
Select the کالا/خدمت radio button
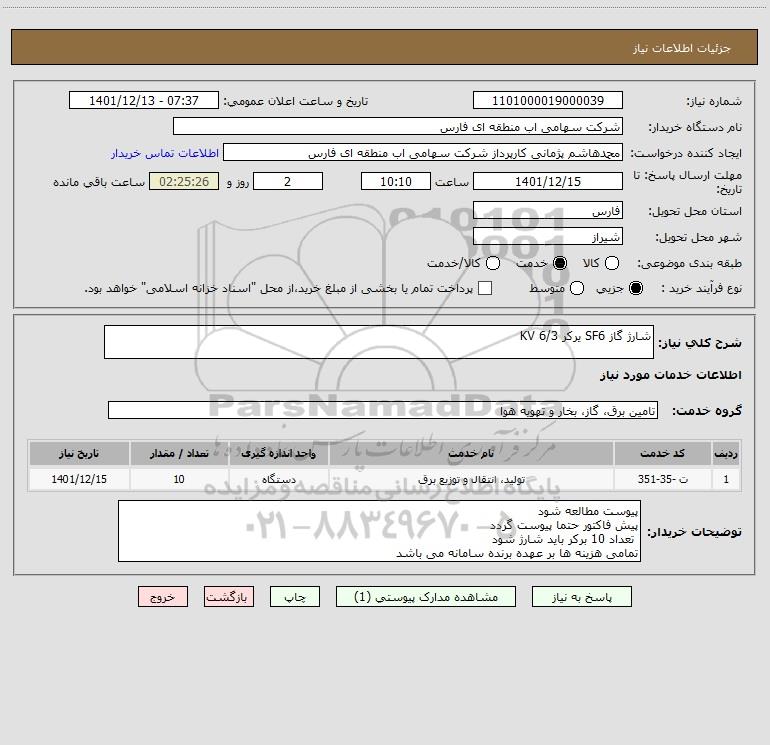[x=493, y=263]
